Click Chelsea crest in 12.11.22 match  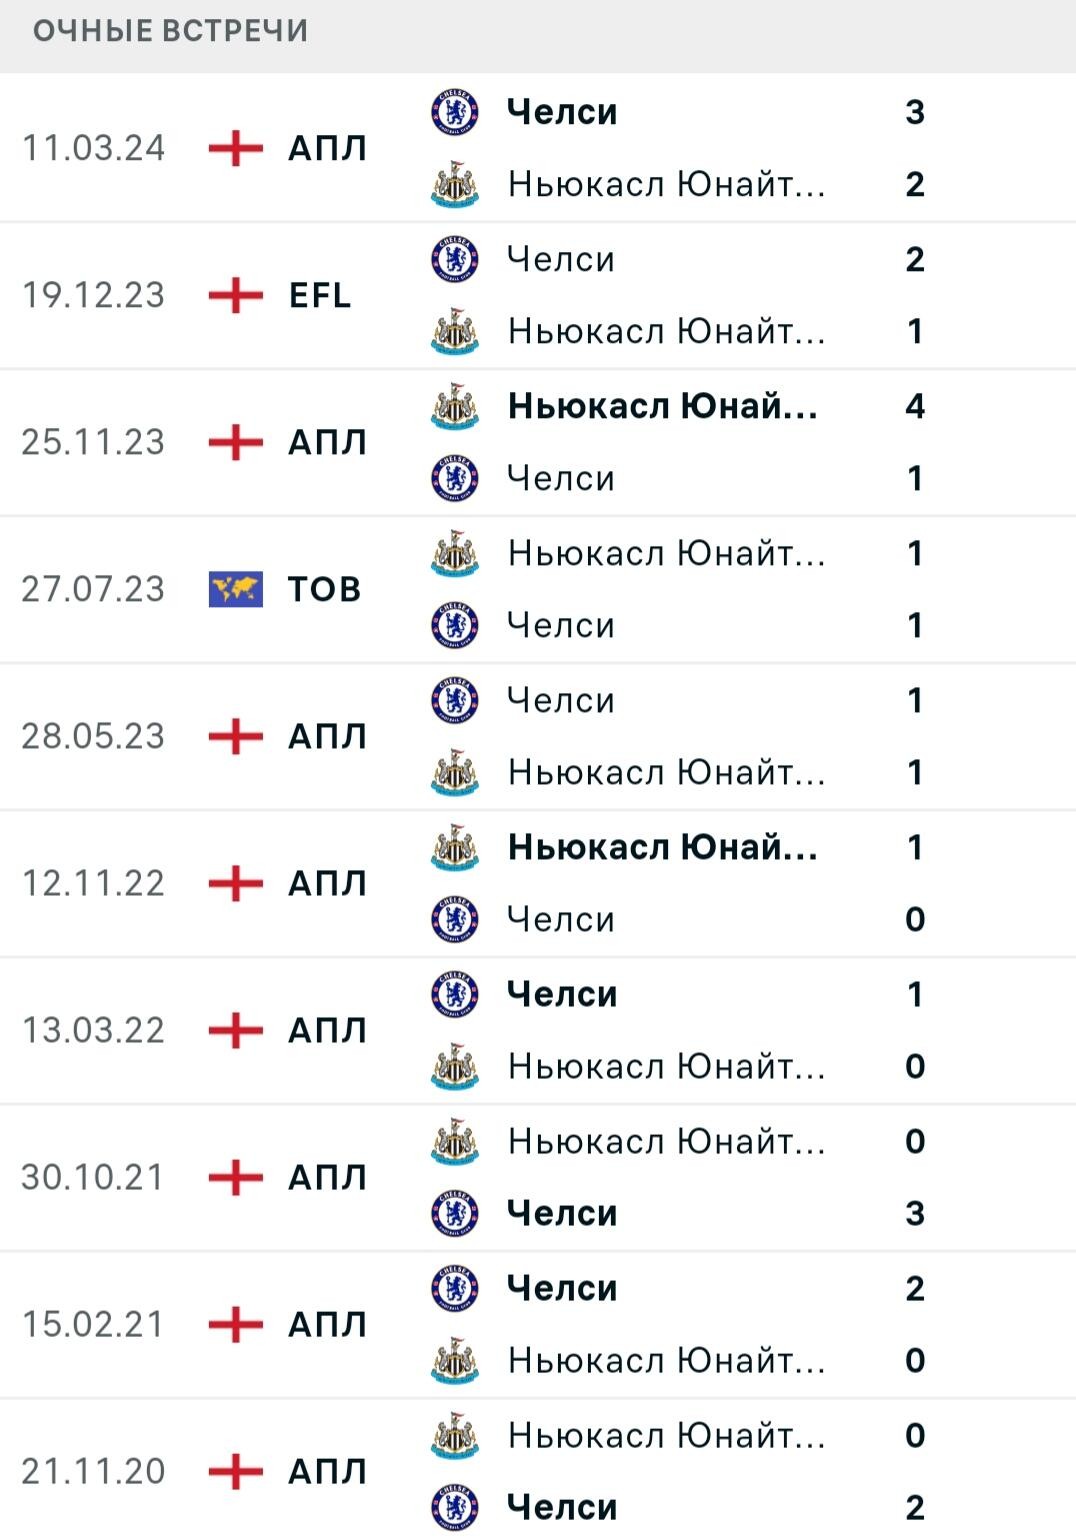pyautogui.click(x=455, y=920)
